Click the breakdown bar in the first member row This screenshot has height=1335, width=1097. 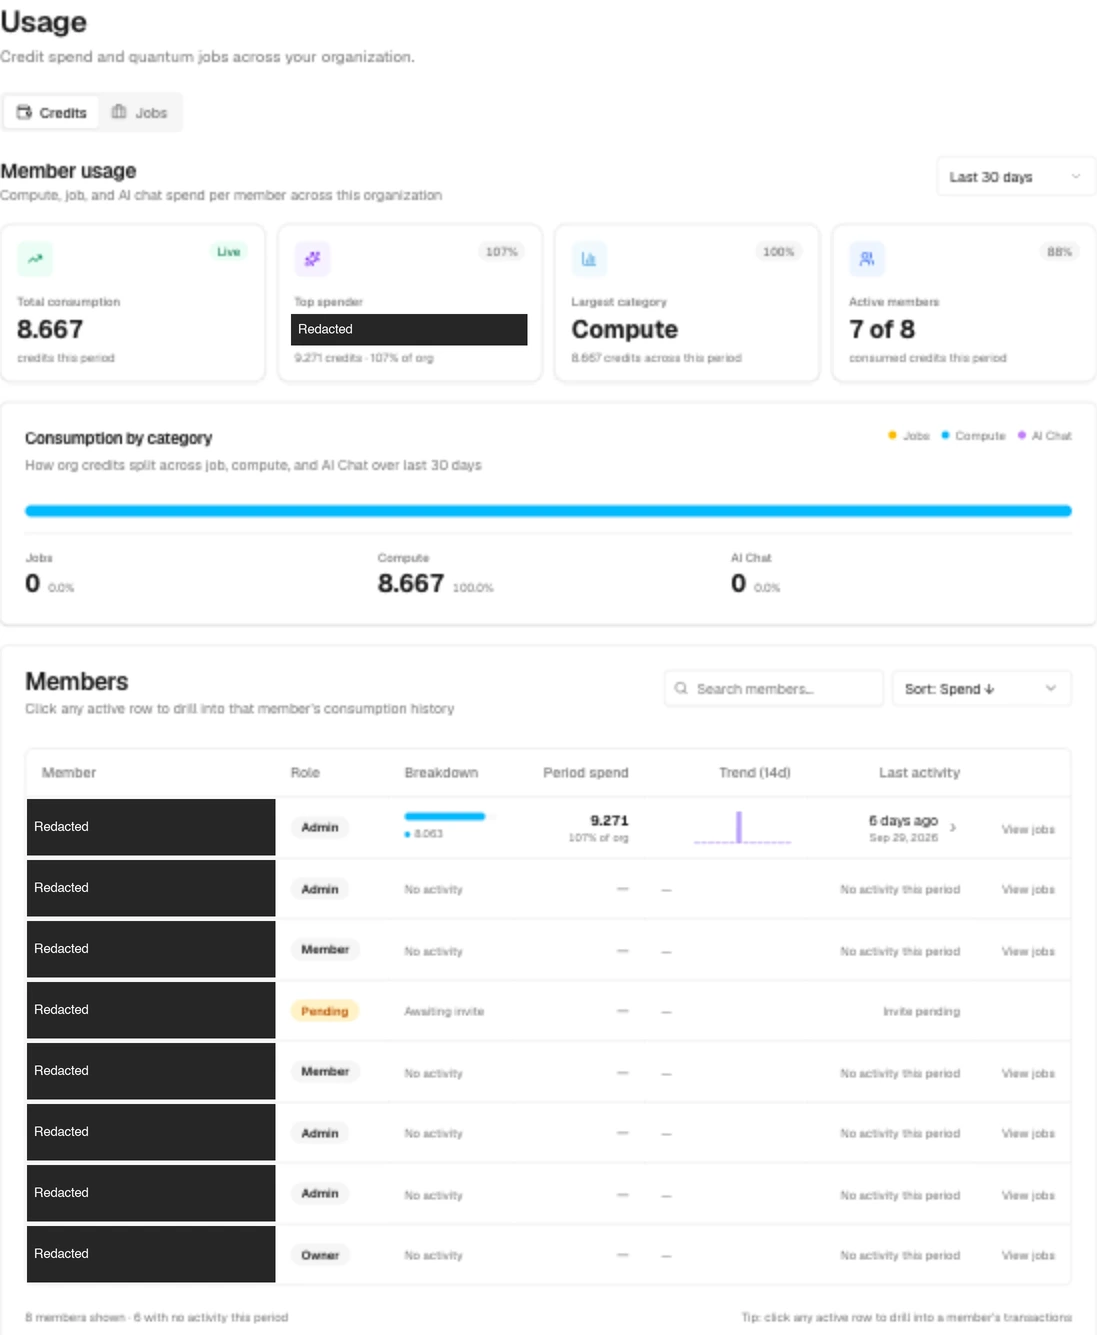pos(445,816)
